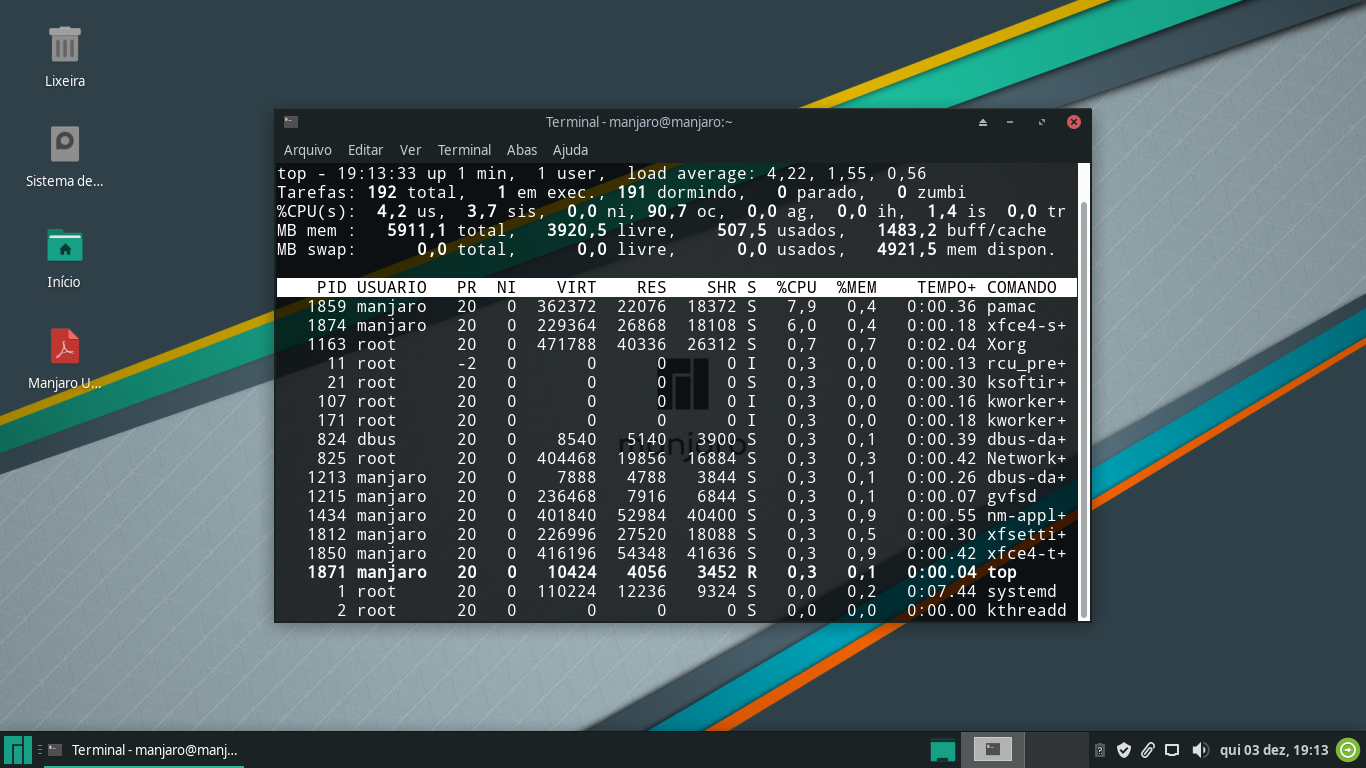Click the 1483,2 buff/cache value

[x=907, y=231]
